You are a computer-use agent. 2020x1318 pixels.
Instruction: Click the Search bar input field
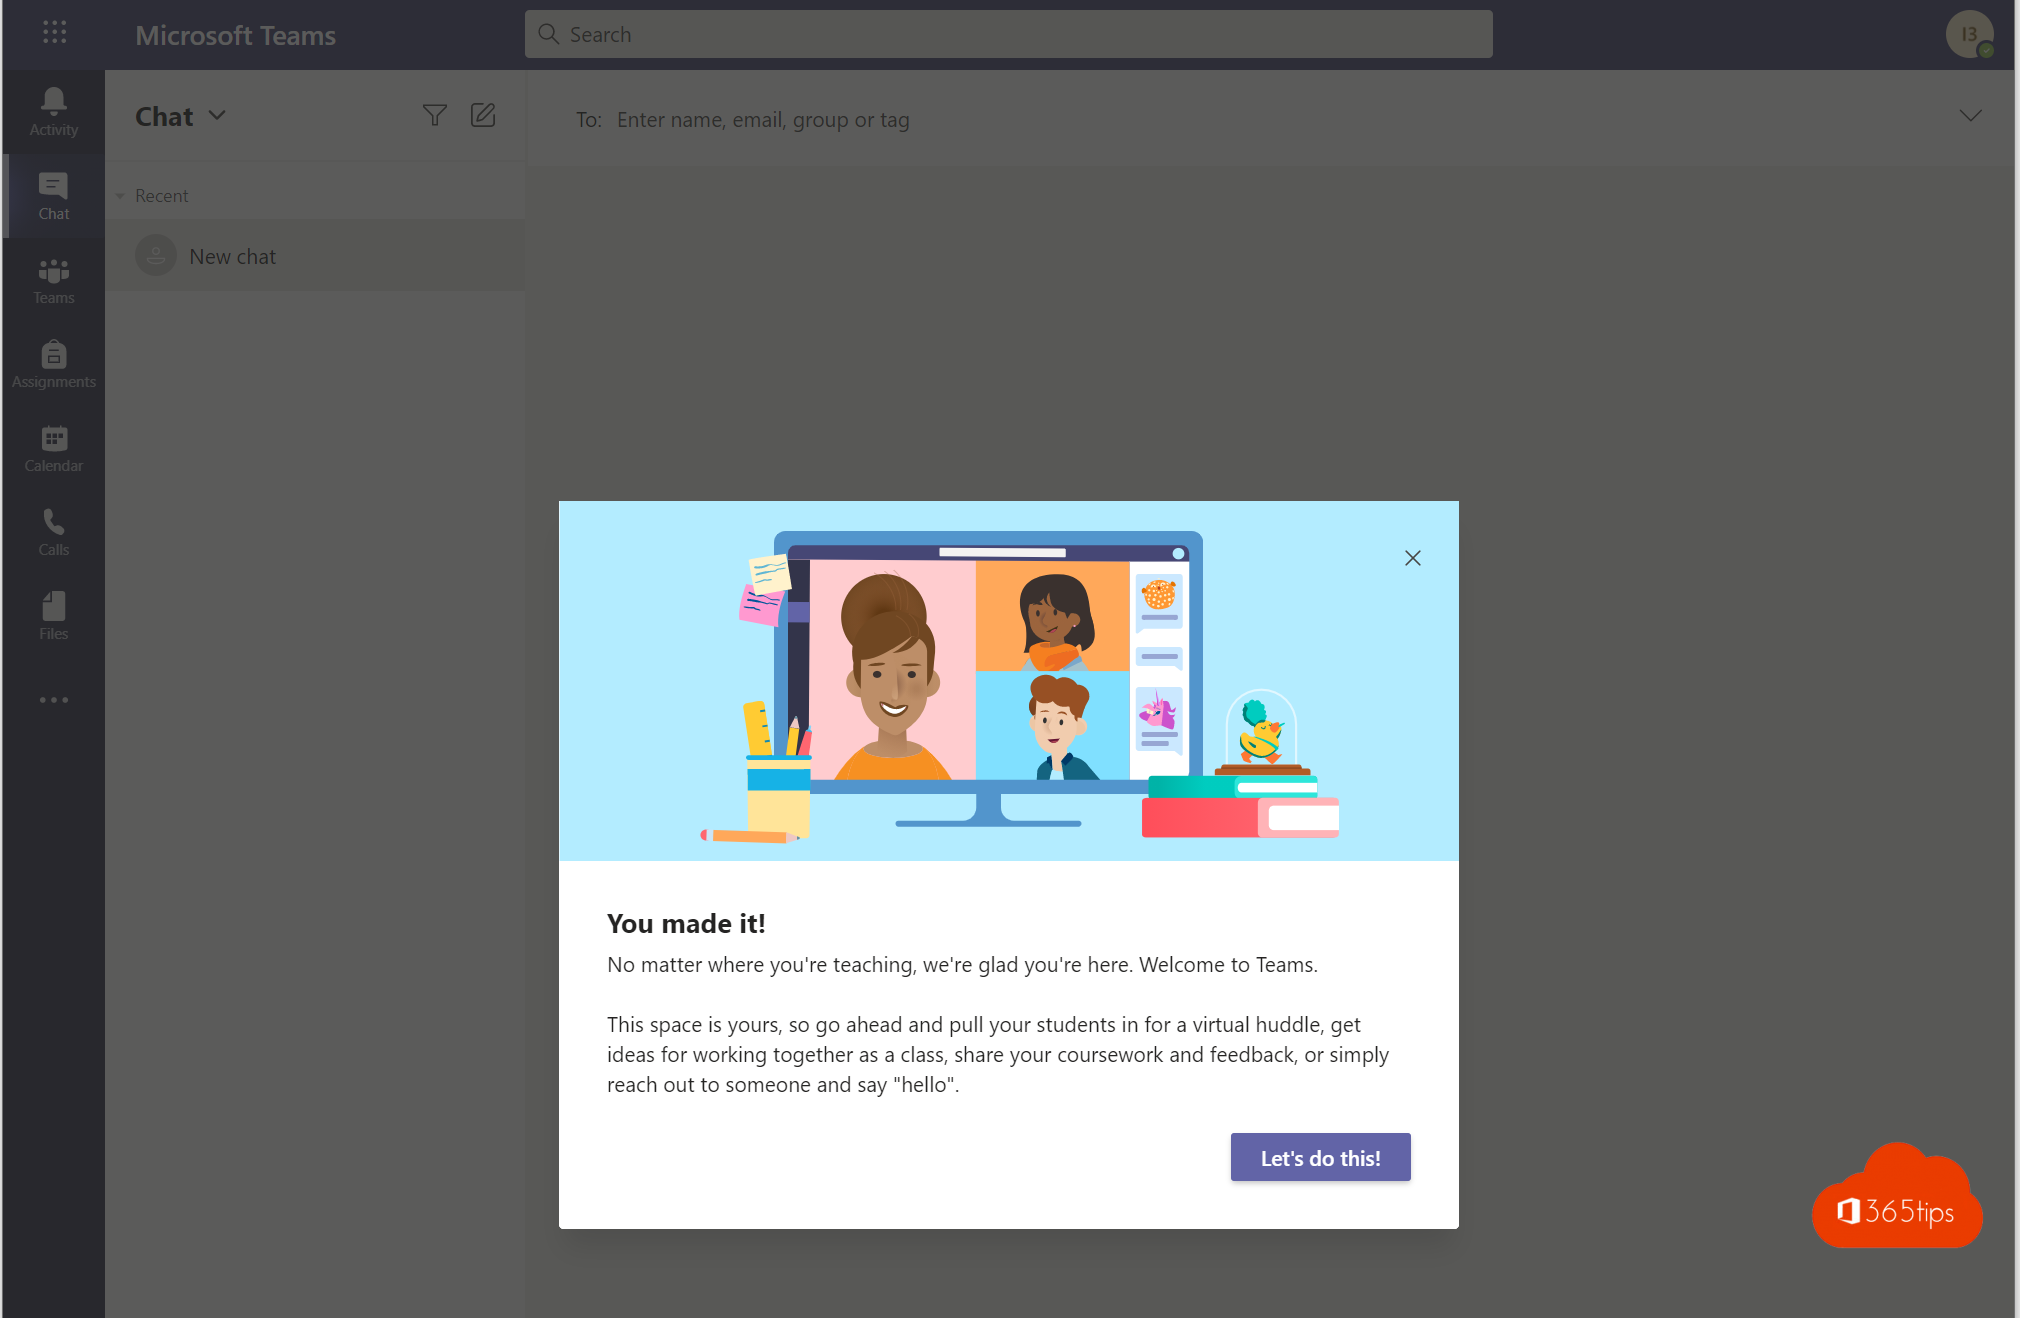pyautogui.click(x=1010, y=32)
